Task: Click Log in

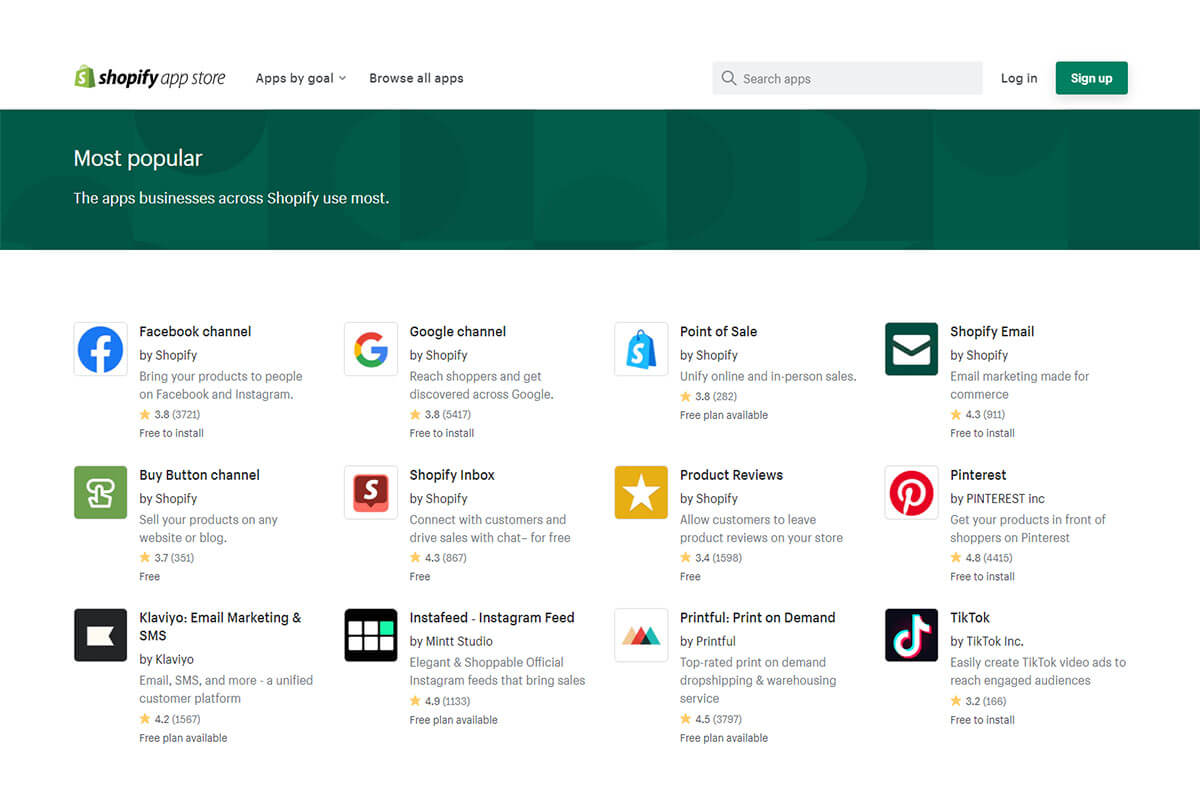Action: 1019,78
